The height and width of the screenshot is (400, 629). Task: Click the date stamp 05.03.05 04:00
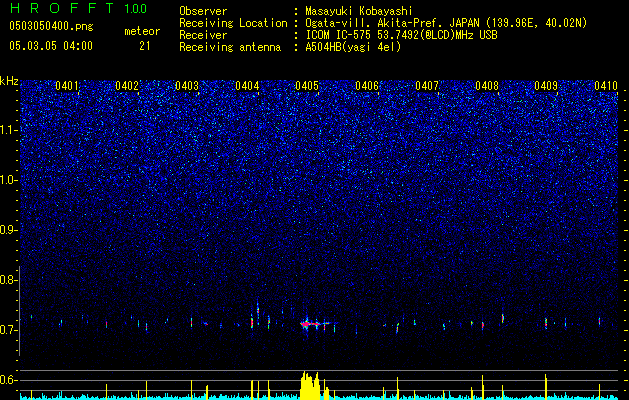51,46
